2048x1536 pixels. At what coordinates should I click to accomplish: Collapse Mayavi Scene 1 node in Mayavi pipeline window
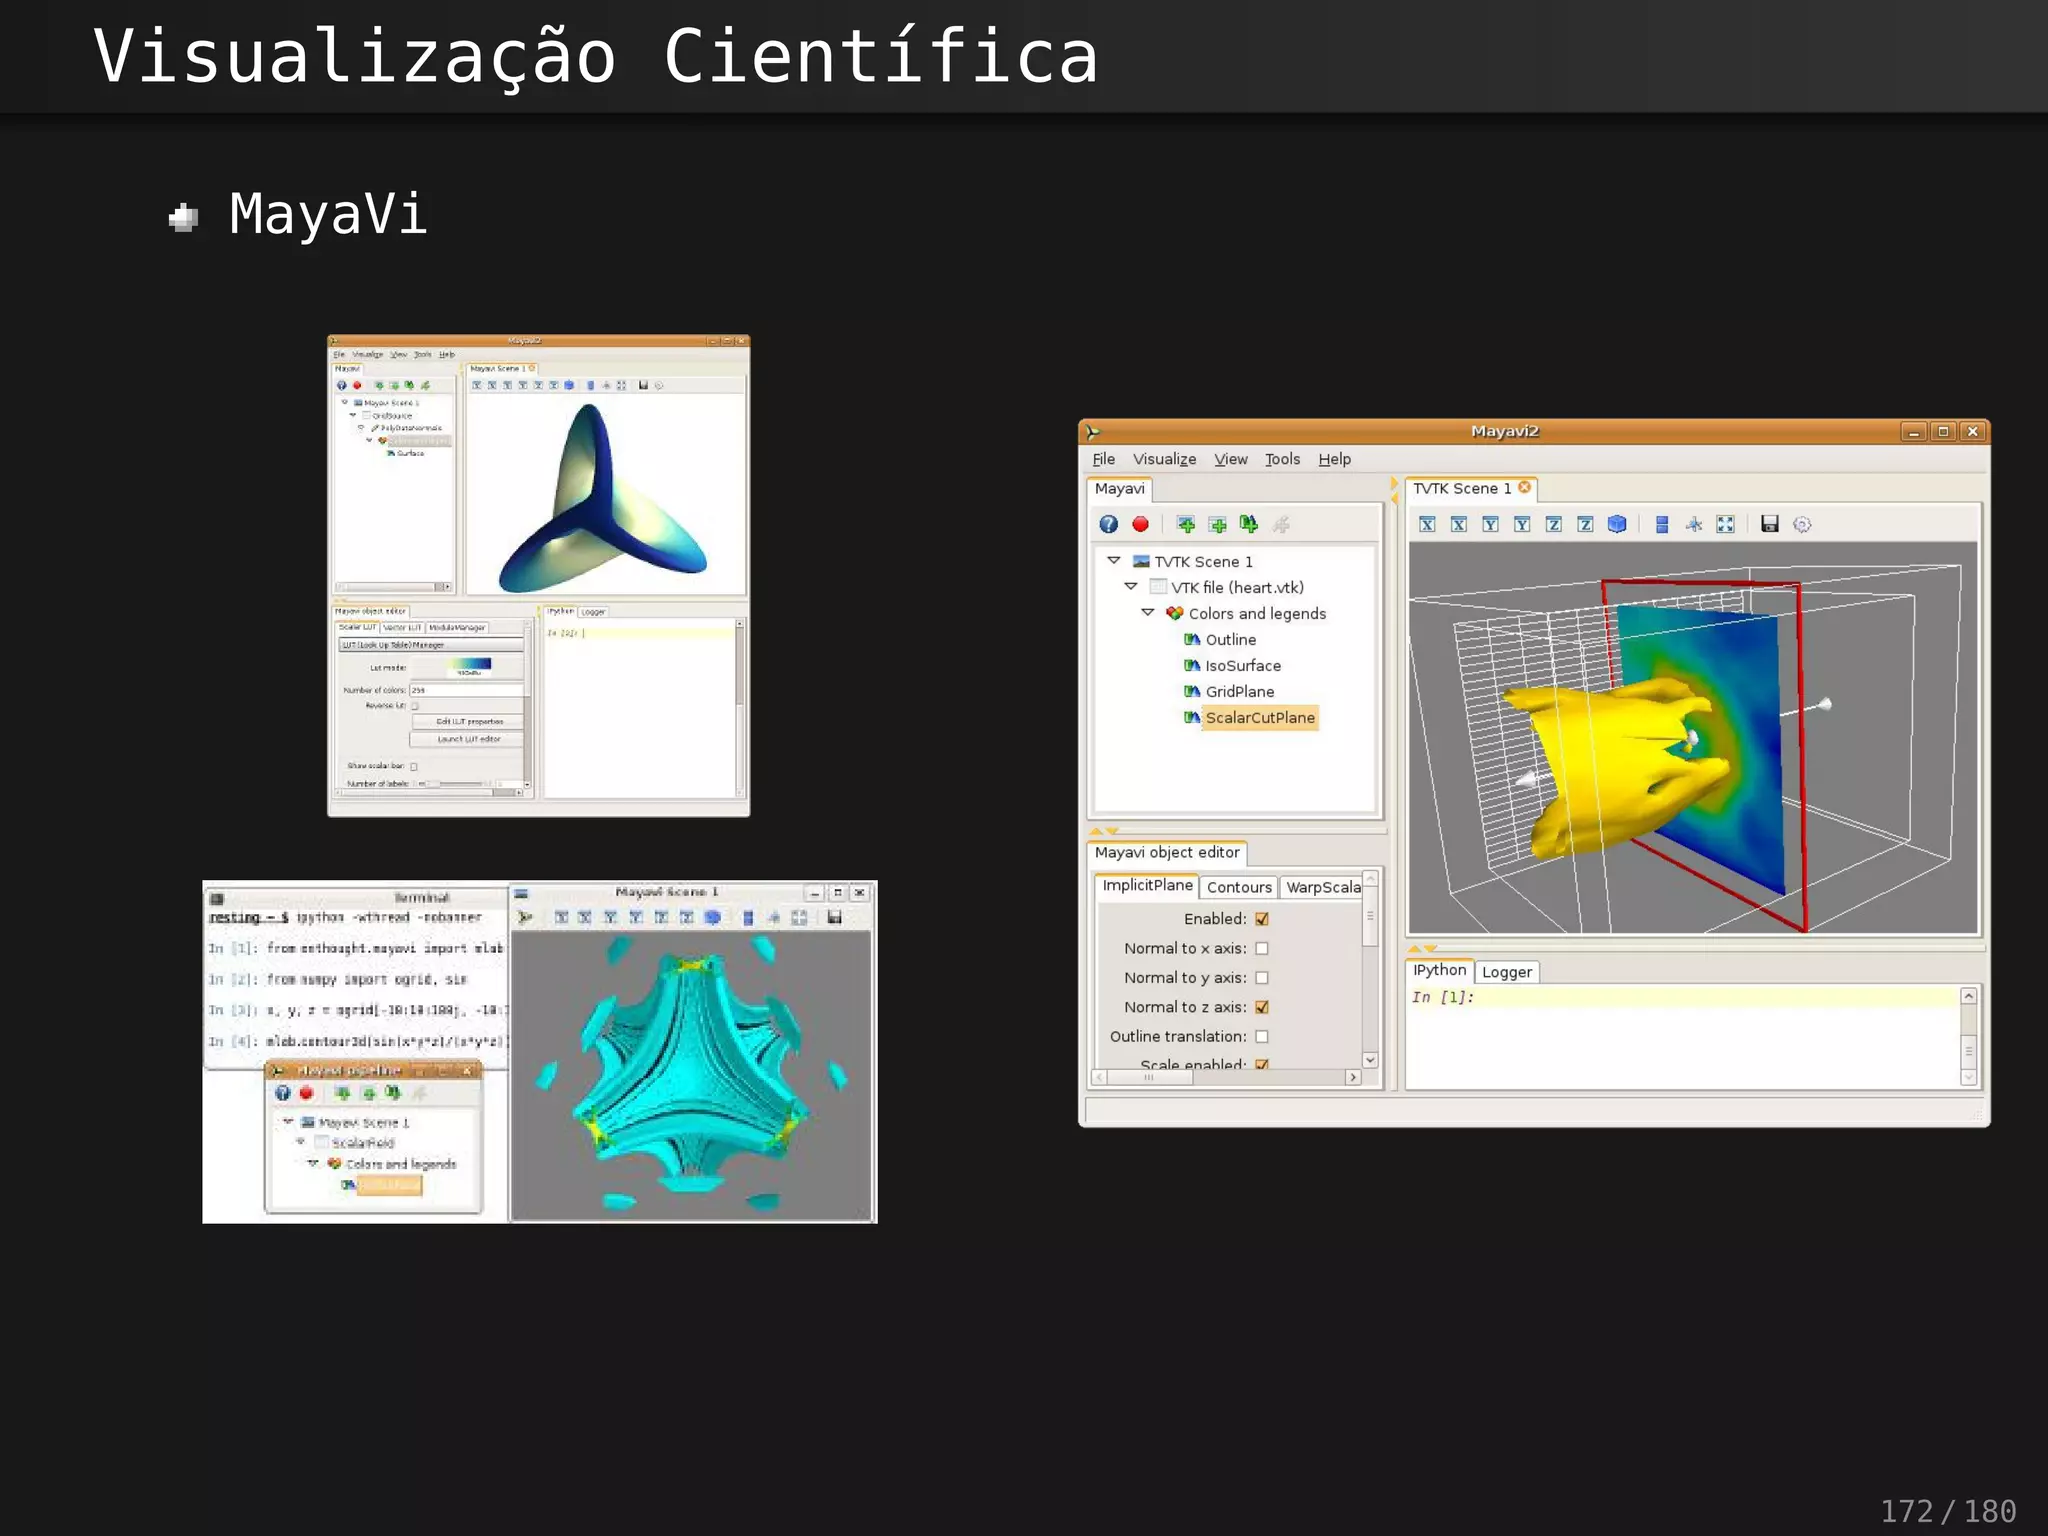[x=288, y=1122]
